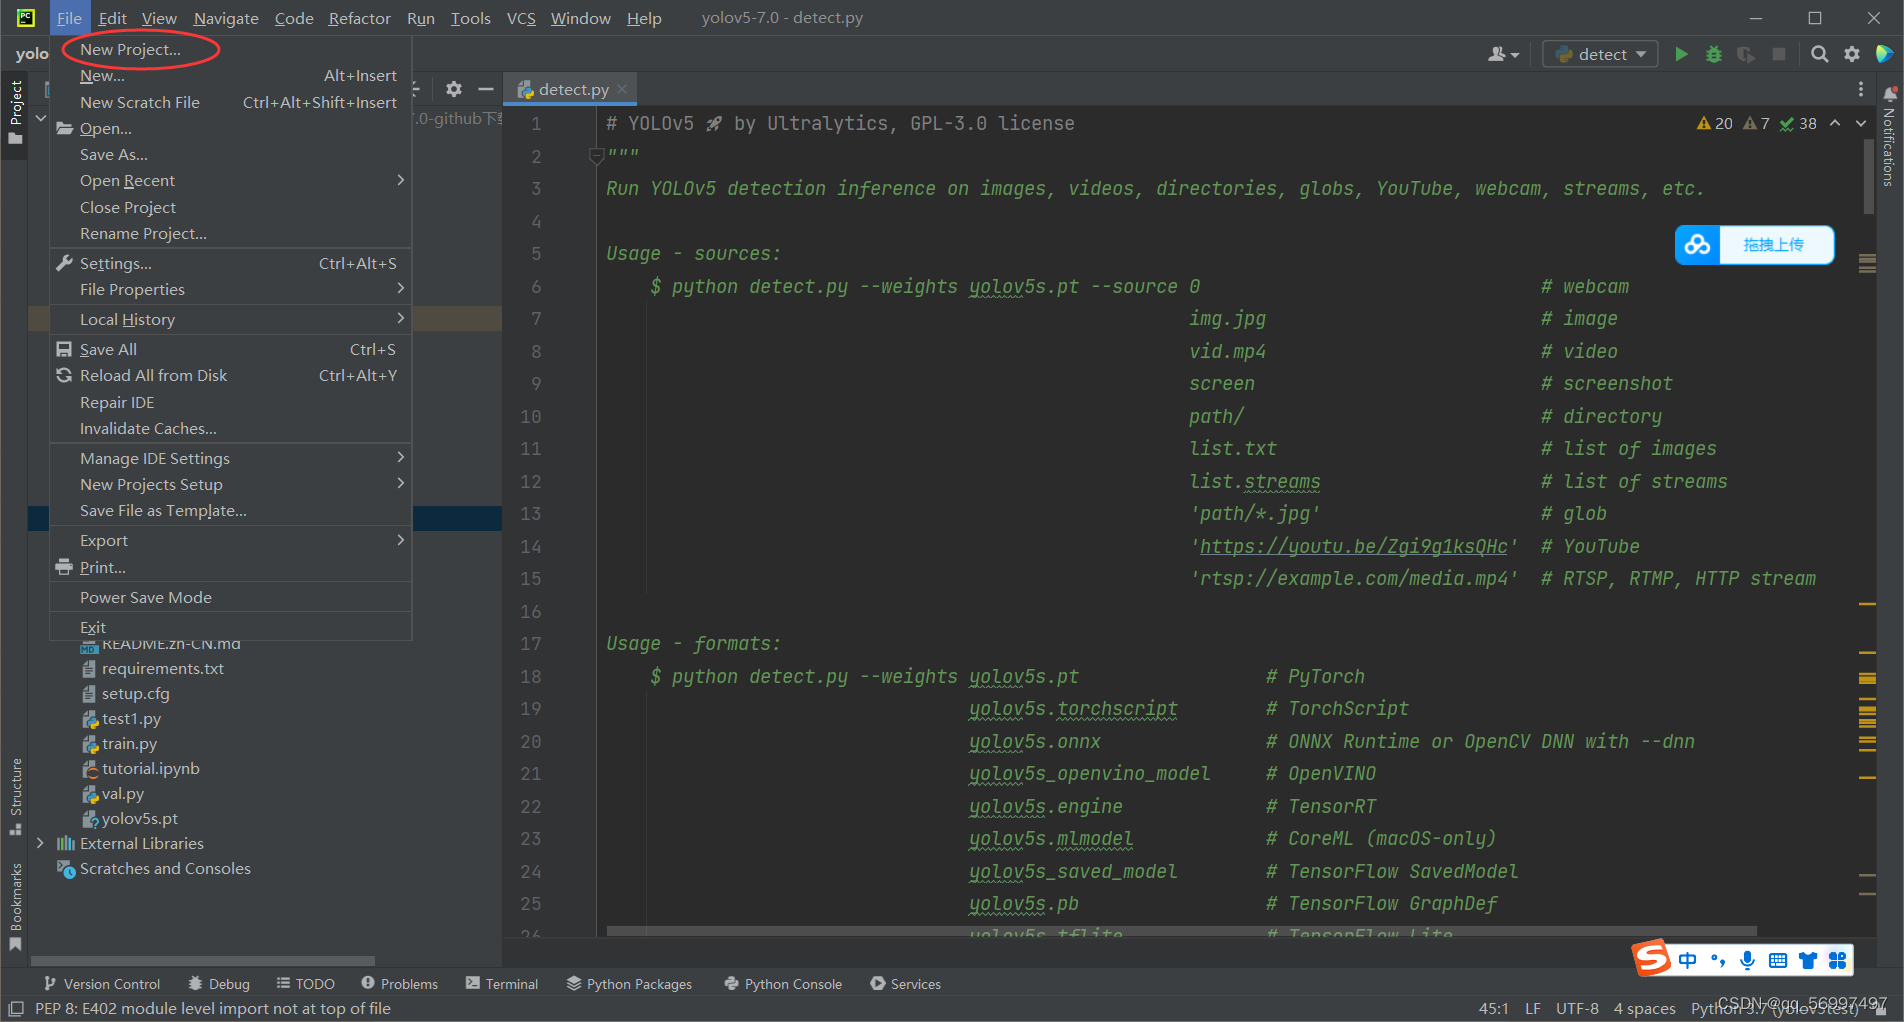1904x1022 pixels.
Task: Toggle tool window quick access in the status bar corner
Action: [x=15, y=1009]
